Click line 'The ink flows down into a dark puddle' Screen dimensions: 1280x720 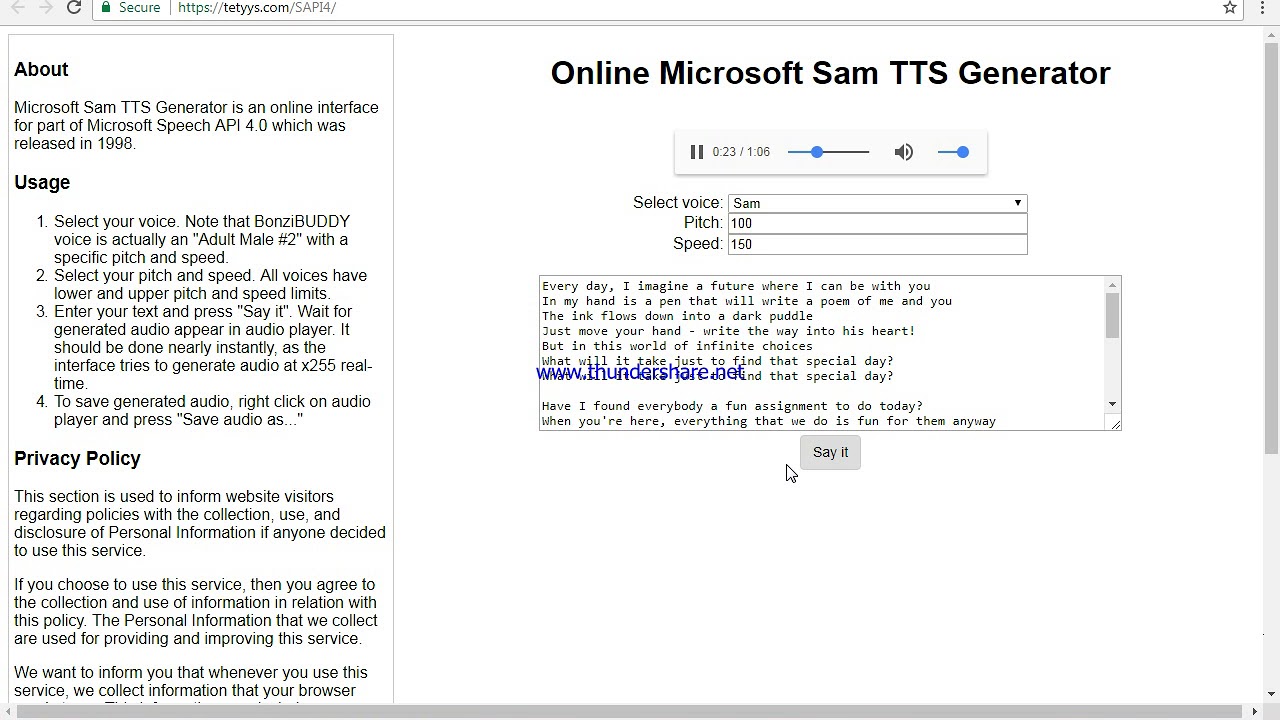(x=677, y=316)
